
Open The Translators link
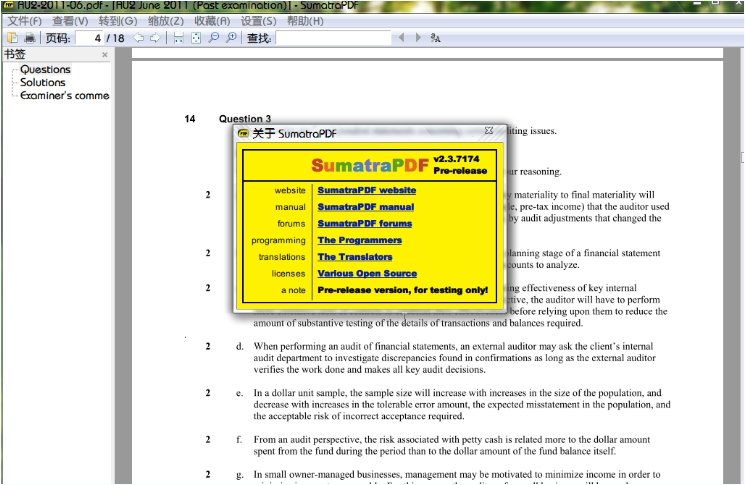click(x=355, y=257)
